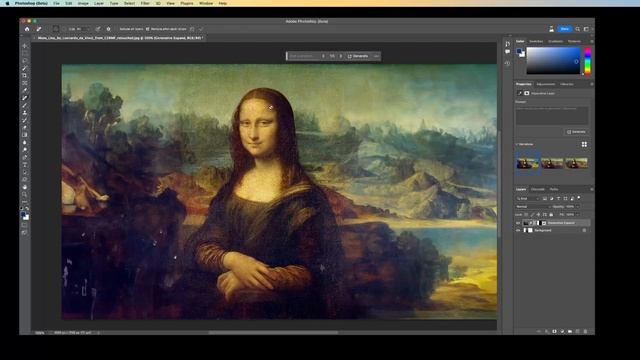This screenshot has width=640, height=360.
Task: Toggle smart object layer filter icon
Action: click(x=572, y=198)
